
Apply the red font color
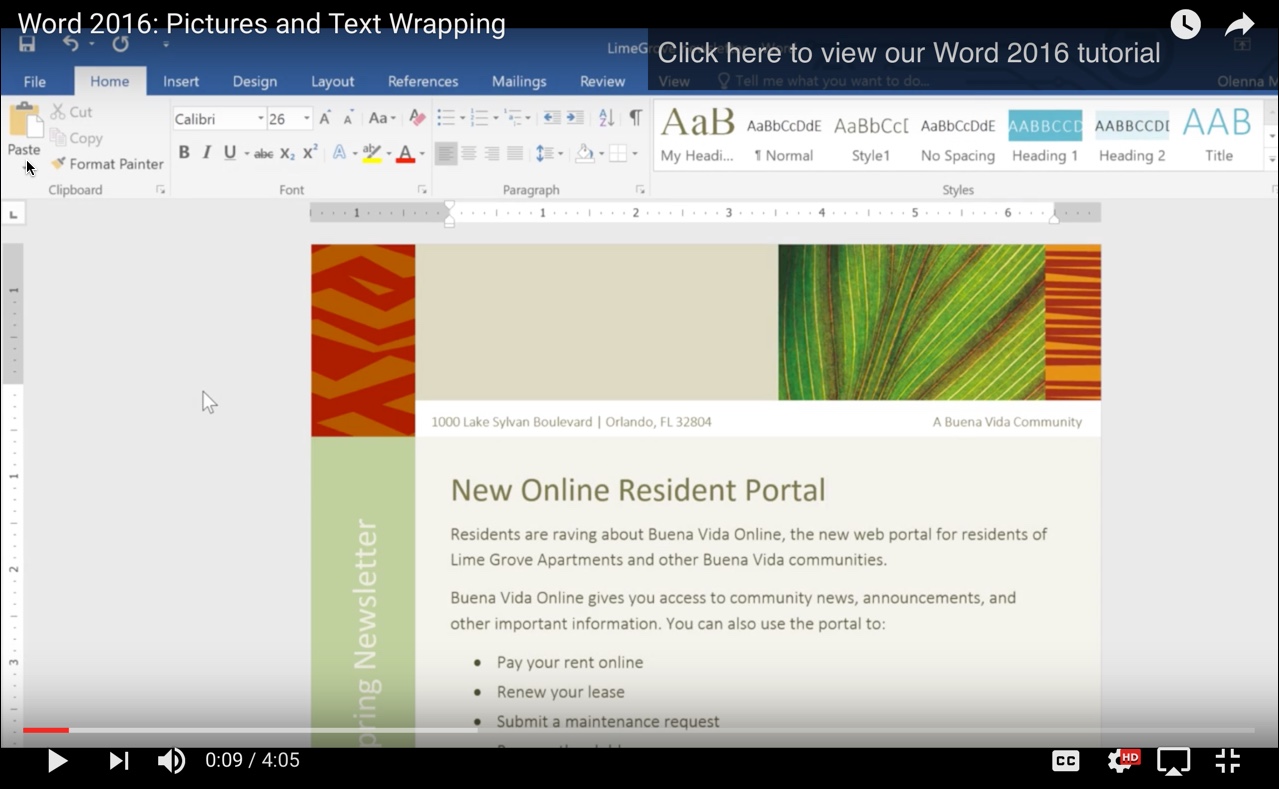click(x=405, y=153)
